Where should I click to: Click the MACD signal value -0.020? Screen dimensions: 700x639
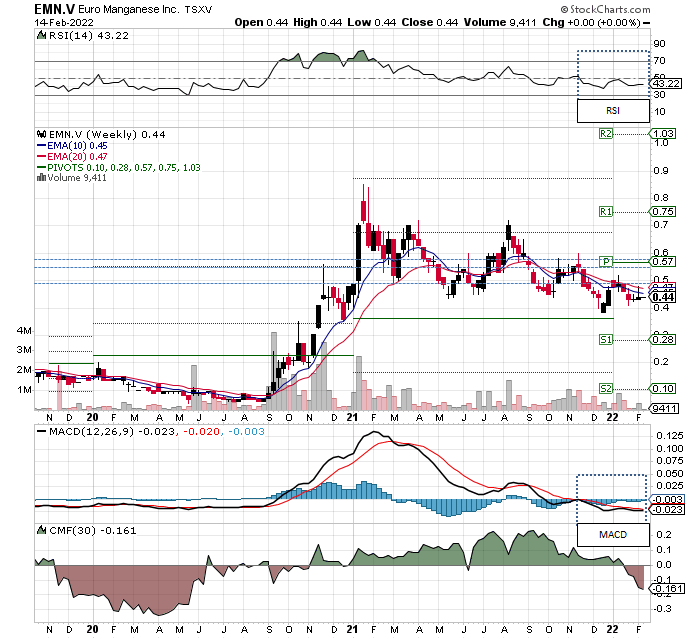point(202,432)
